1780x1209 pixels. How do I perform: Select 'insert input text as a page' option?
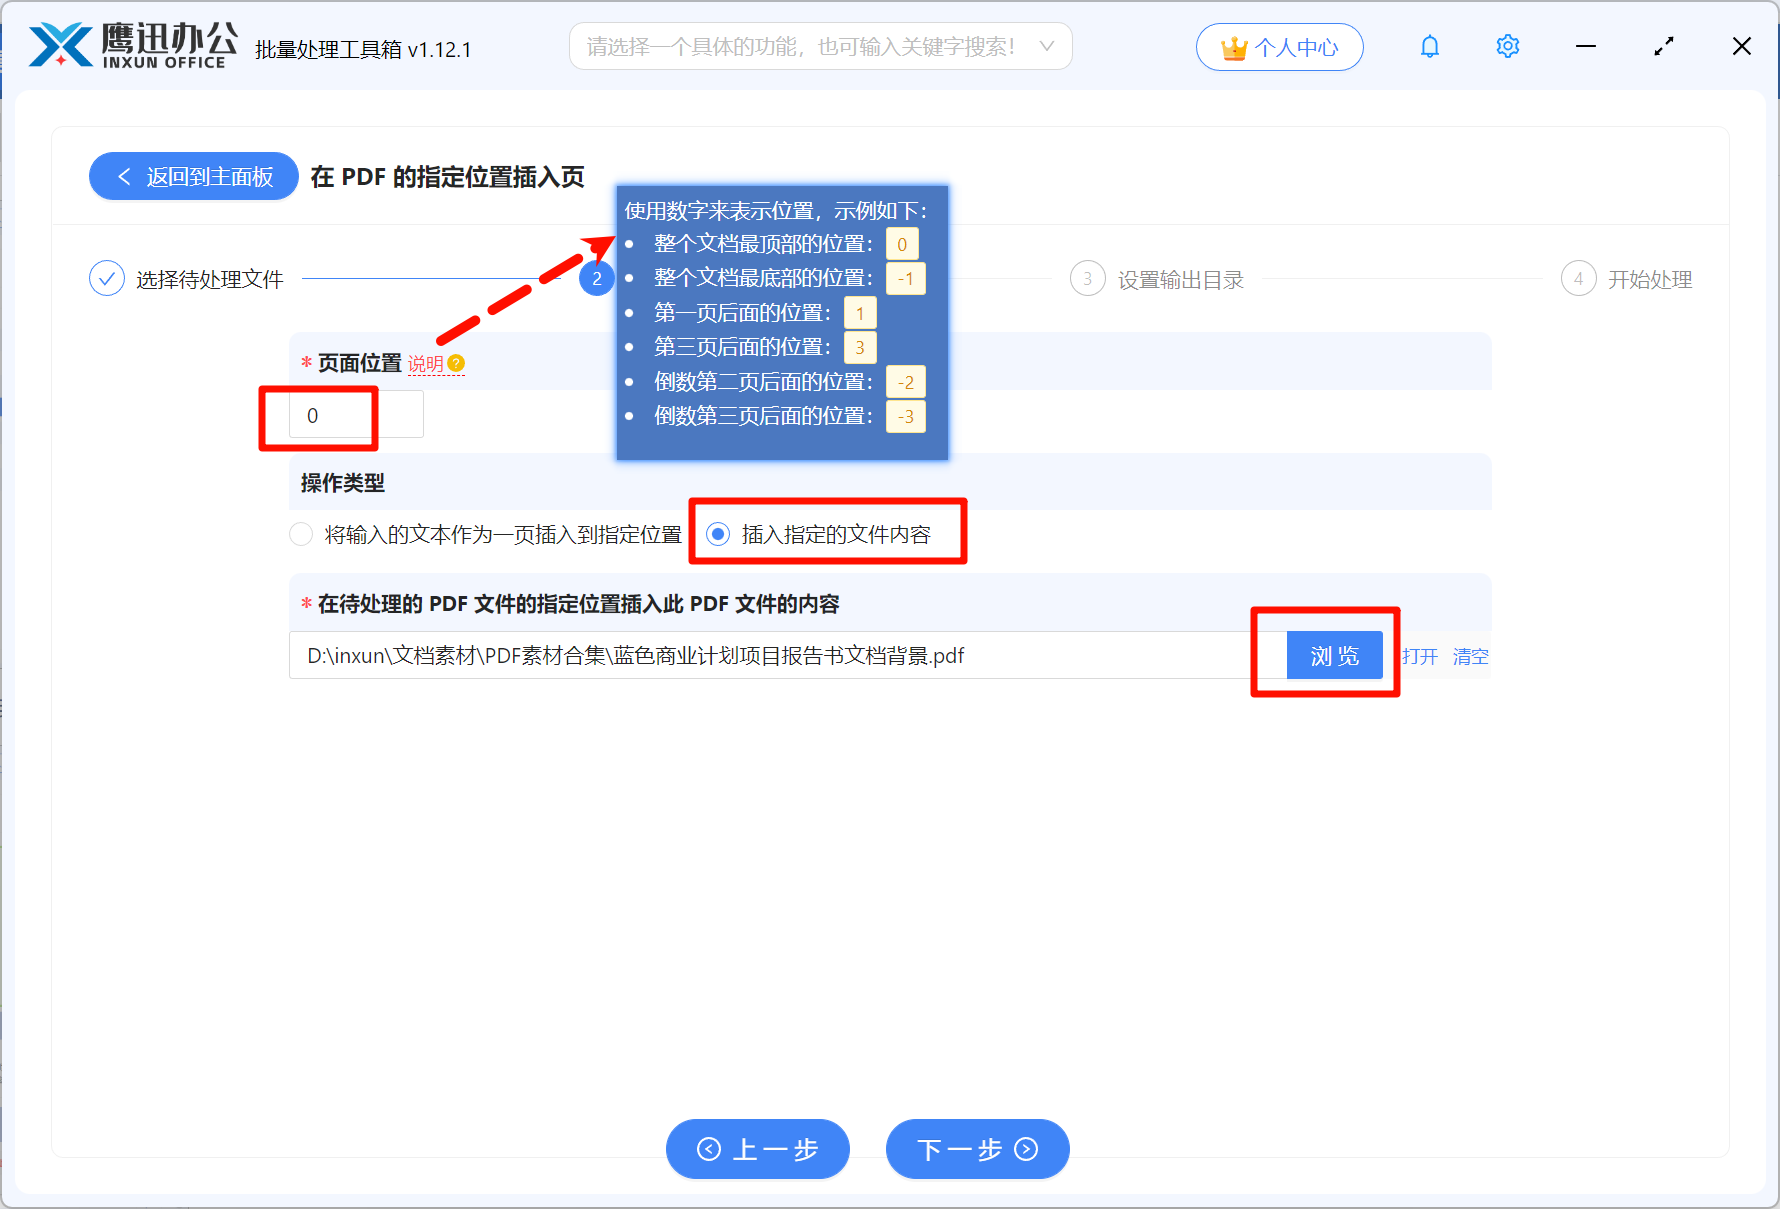point(301,535)
